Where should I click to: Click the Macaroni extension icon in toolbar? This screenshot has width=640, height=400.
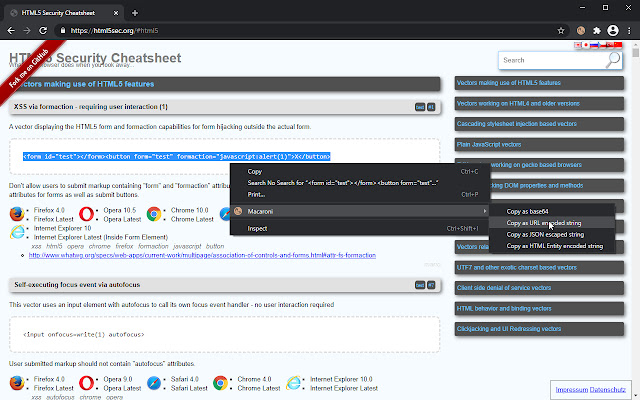click(580, 30)
